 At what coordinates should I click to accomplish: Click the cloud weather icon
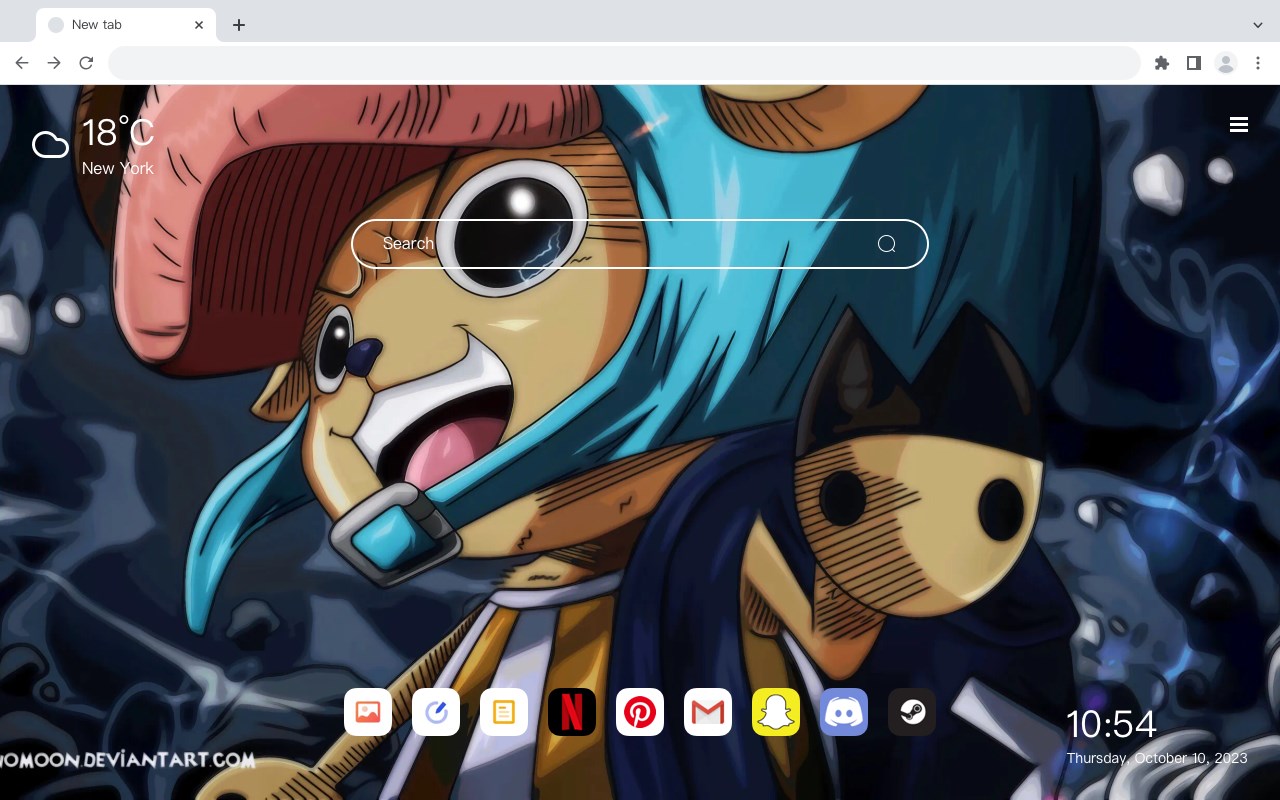click(50, 145)
